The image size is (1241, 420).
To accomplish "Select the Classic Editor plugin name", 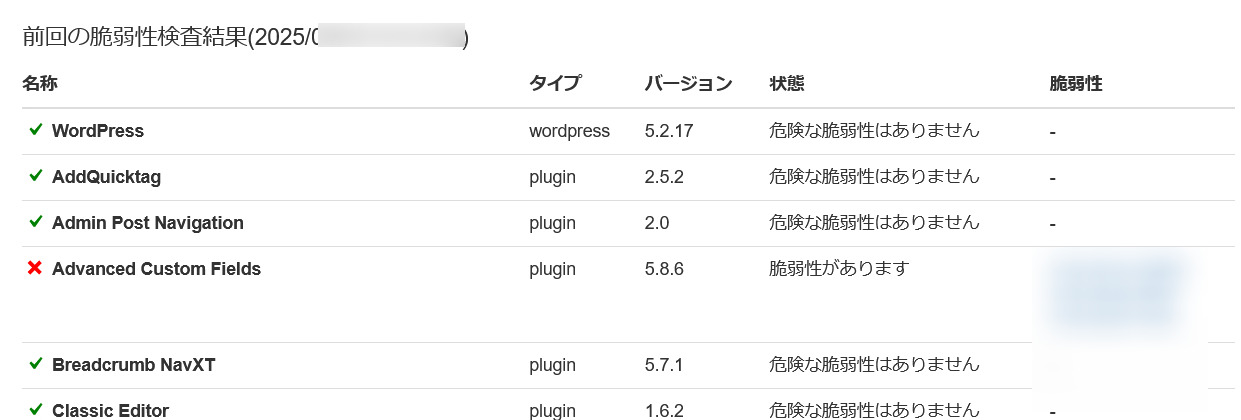I will 110,411.
